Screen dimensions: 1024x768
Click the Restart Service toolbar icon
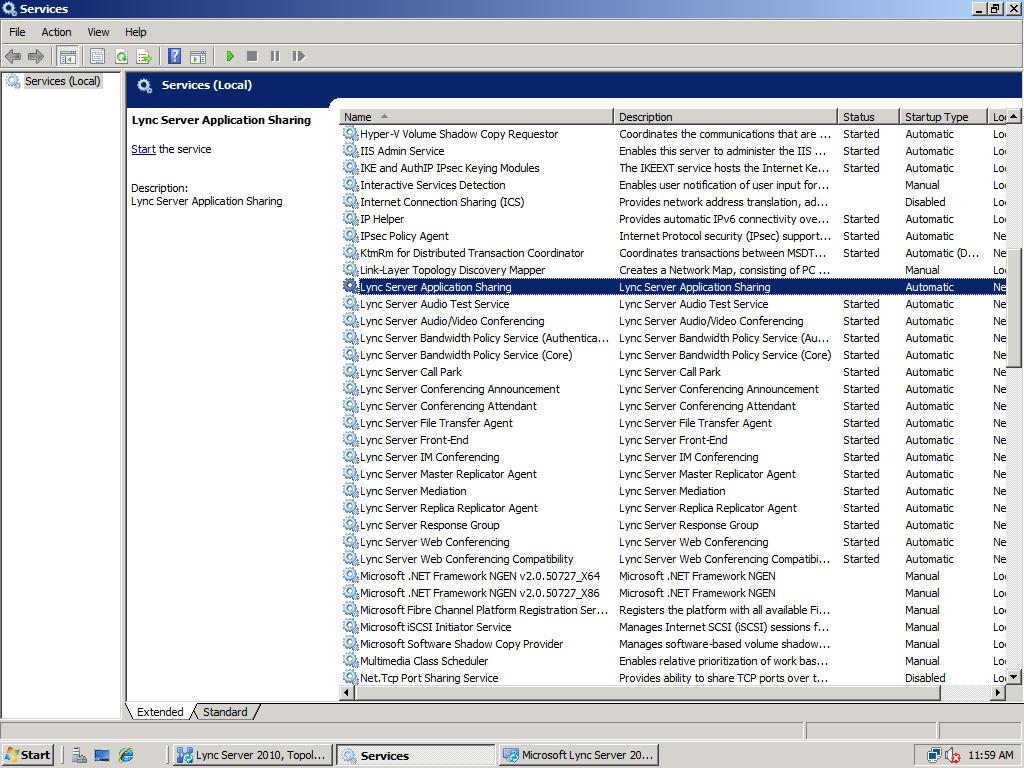tap(298, 56)
